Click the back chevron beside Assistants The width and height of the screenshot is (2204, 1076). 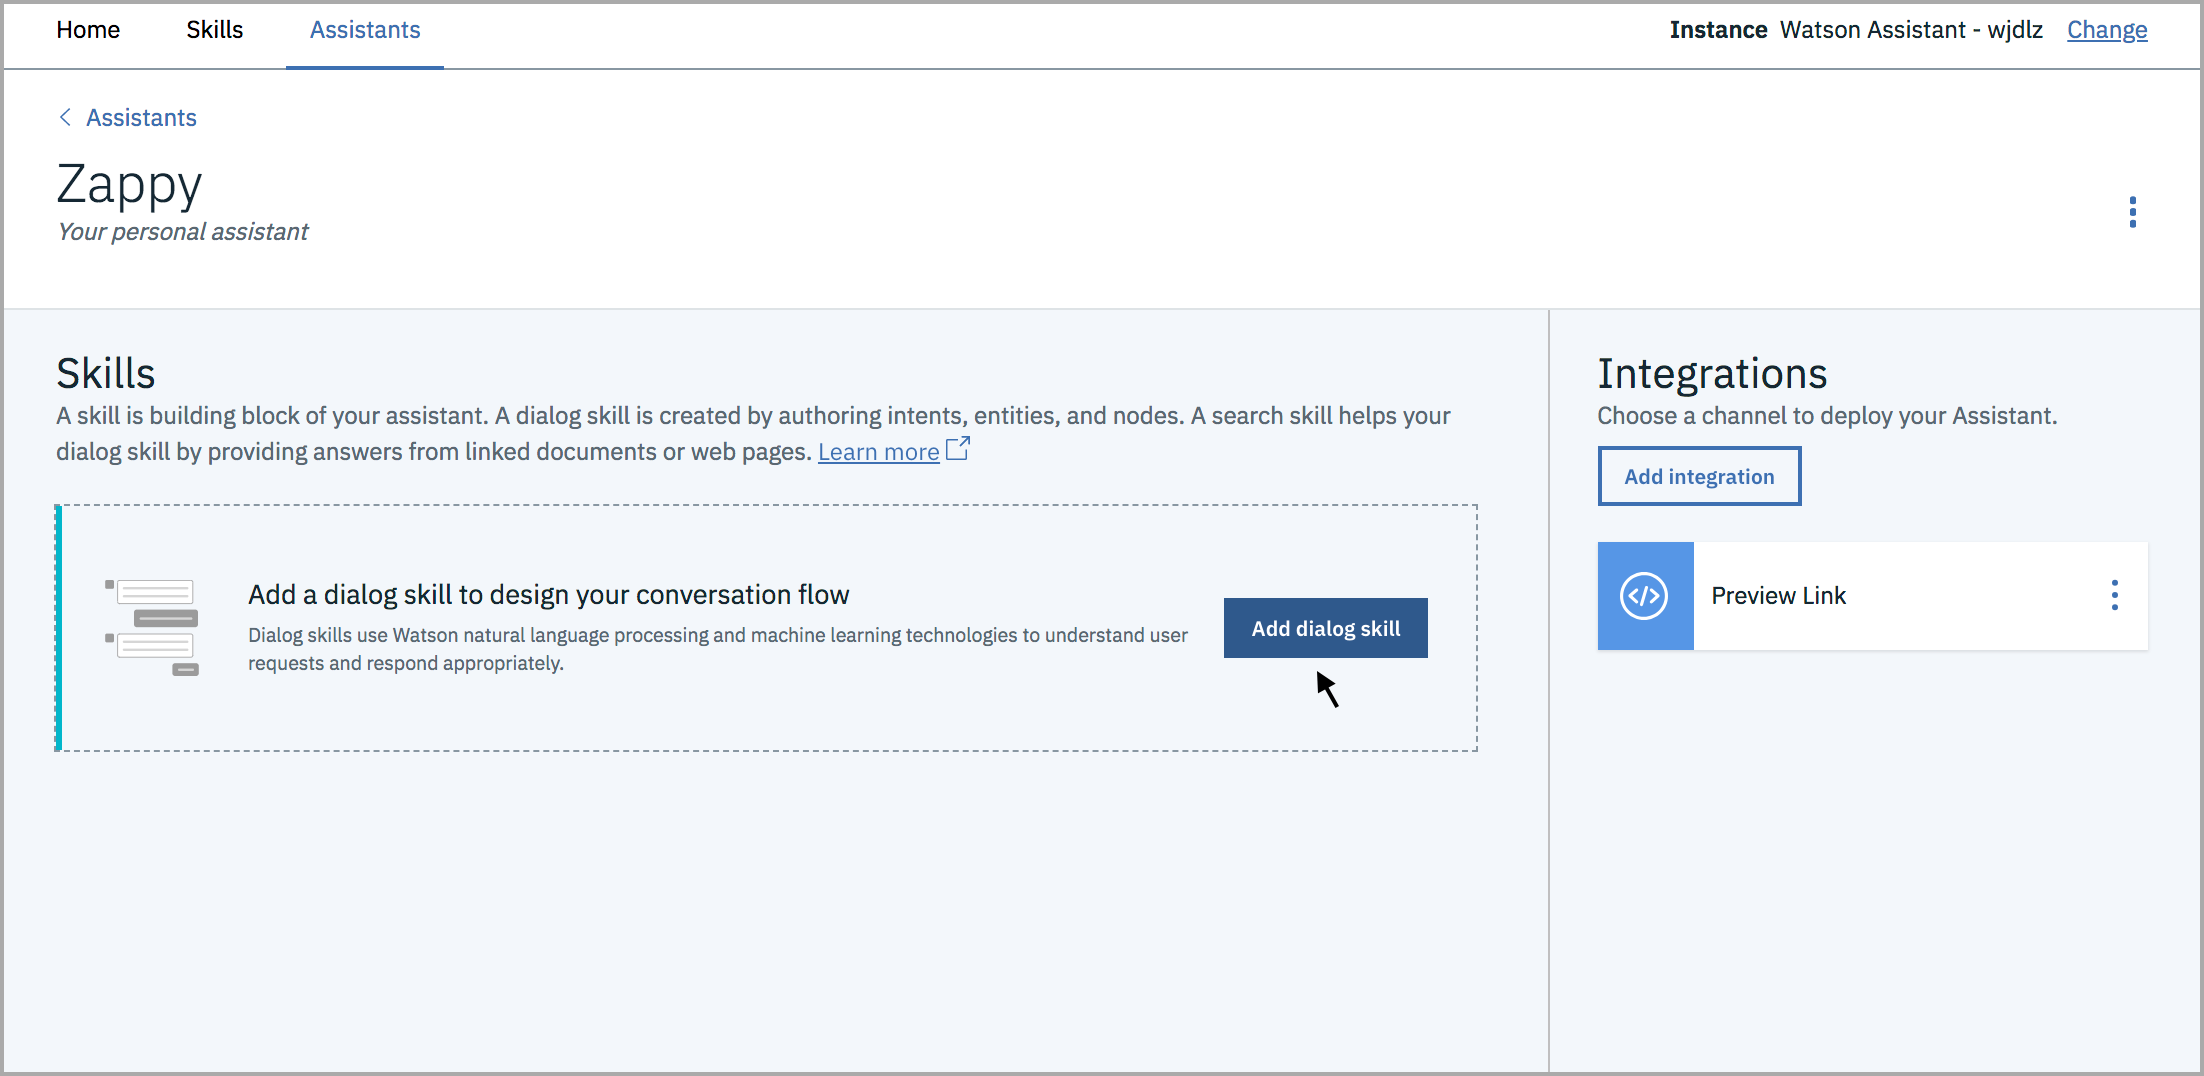[x=64, y=117]
